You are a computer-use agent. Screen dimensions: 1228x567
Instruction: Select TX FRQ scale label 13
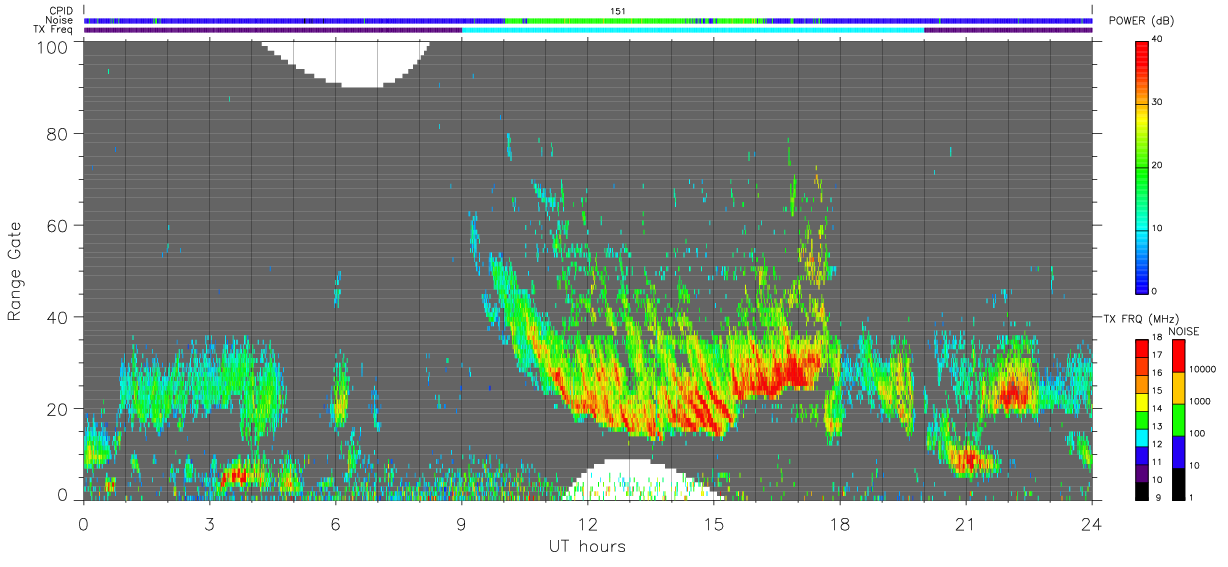coord(1157,427)
